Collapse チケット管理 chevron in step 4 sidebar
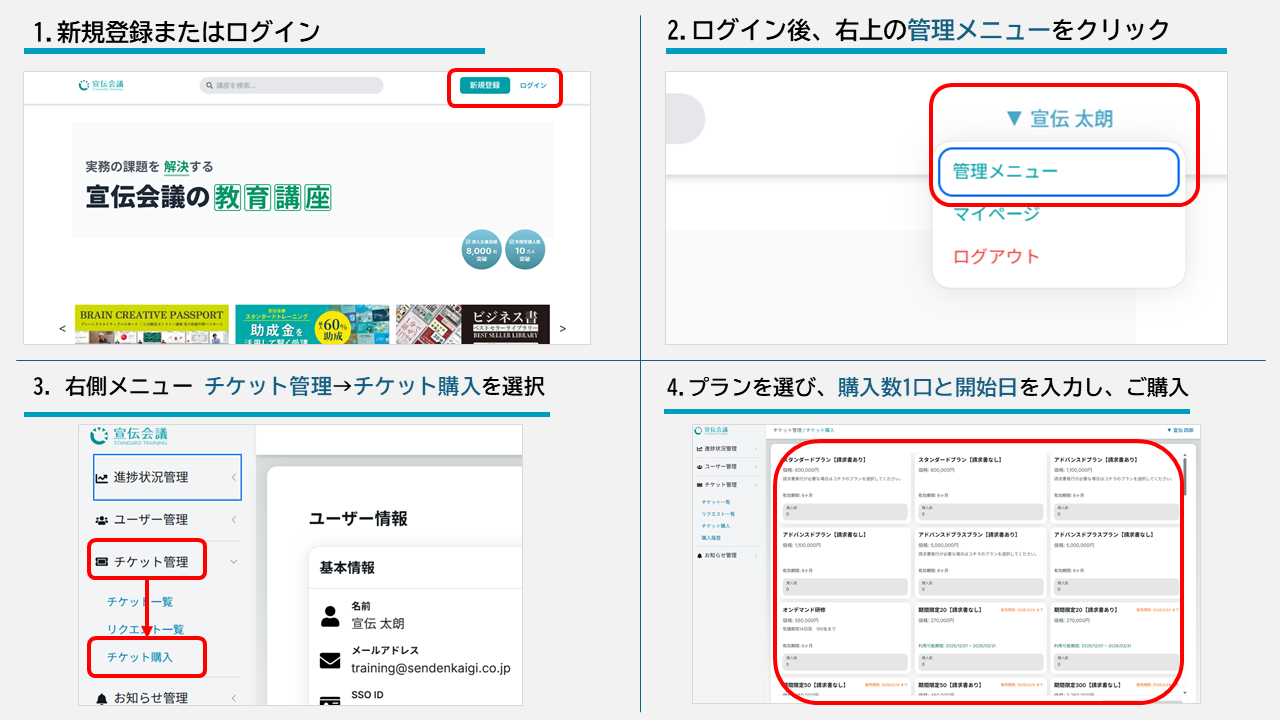Viewport: 1280px width, 720px height. [x=758, y=485]
